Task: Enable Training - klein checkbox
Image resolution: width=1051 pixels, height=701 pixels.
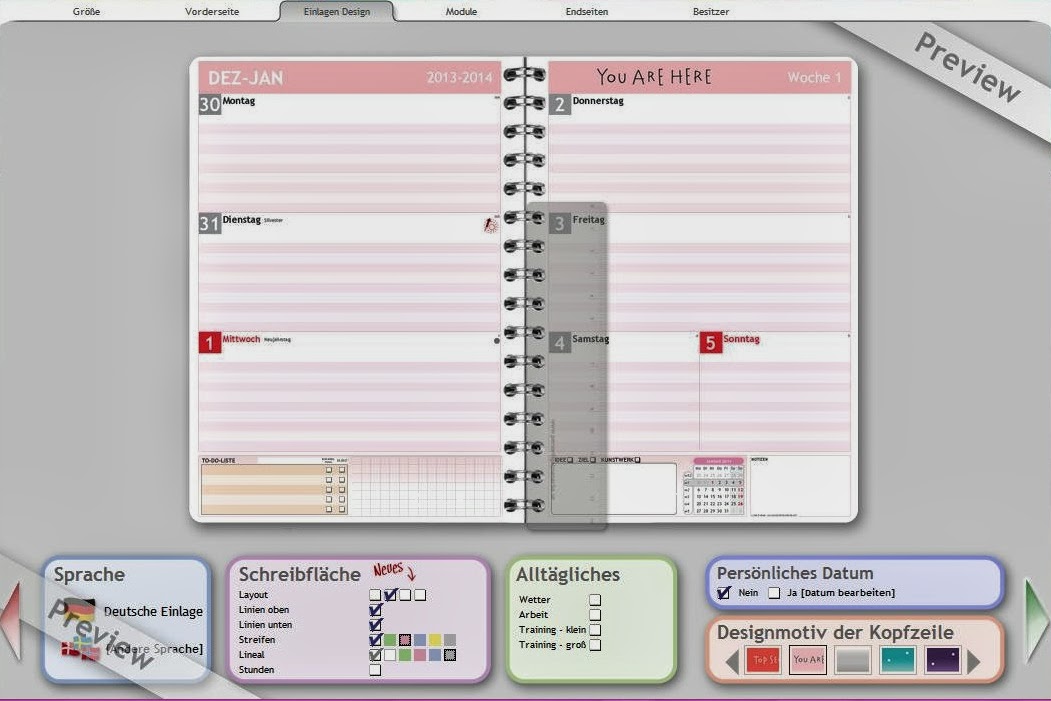Action: tap(595, 630)
